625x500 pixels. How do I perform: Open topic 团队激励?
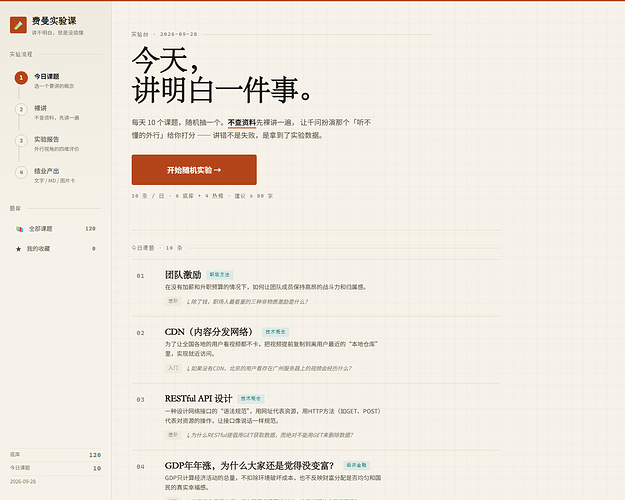183,275
